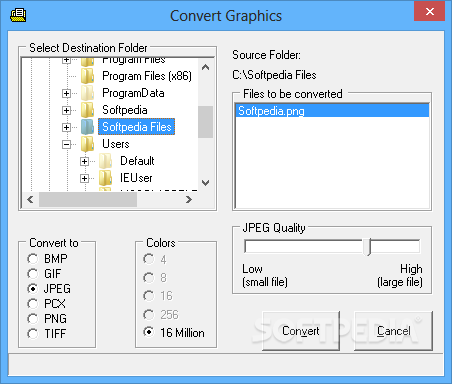Select the Default folder label

click(x=137, y=161)
